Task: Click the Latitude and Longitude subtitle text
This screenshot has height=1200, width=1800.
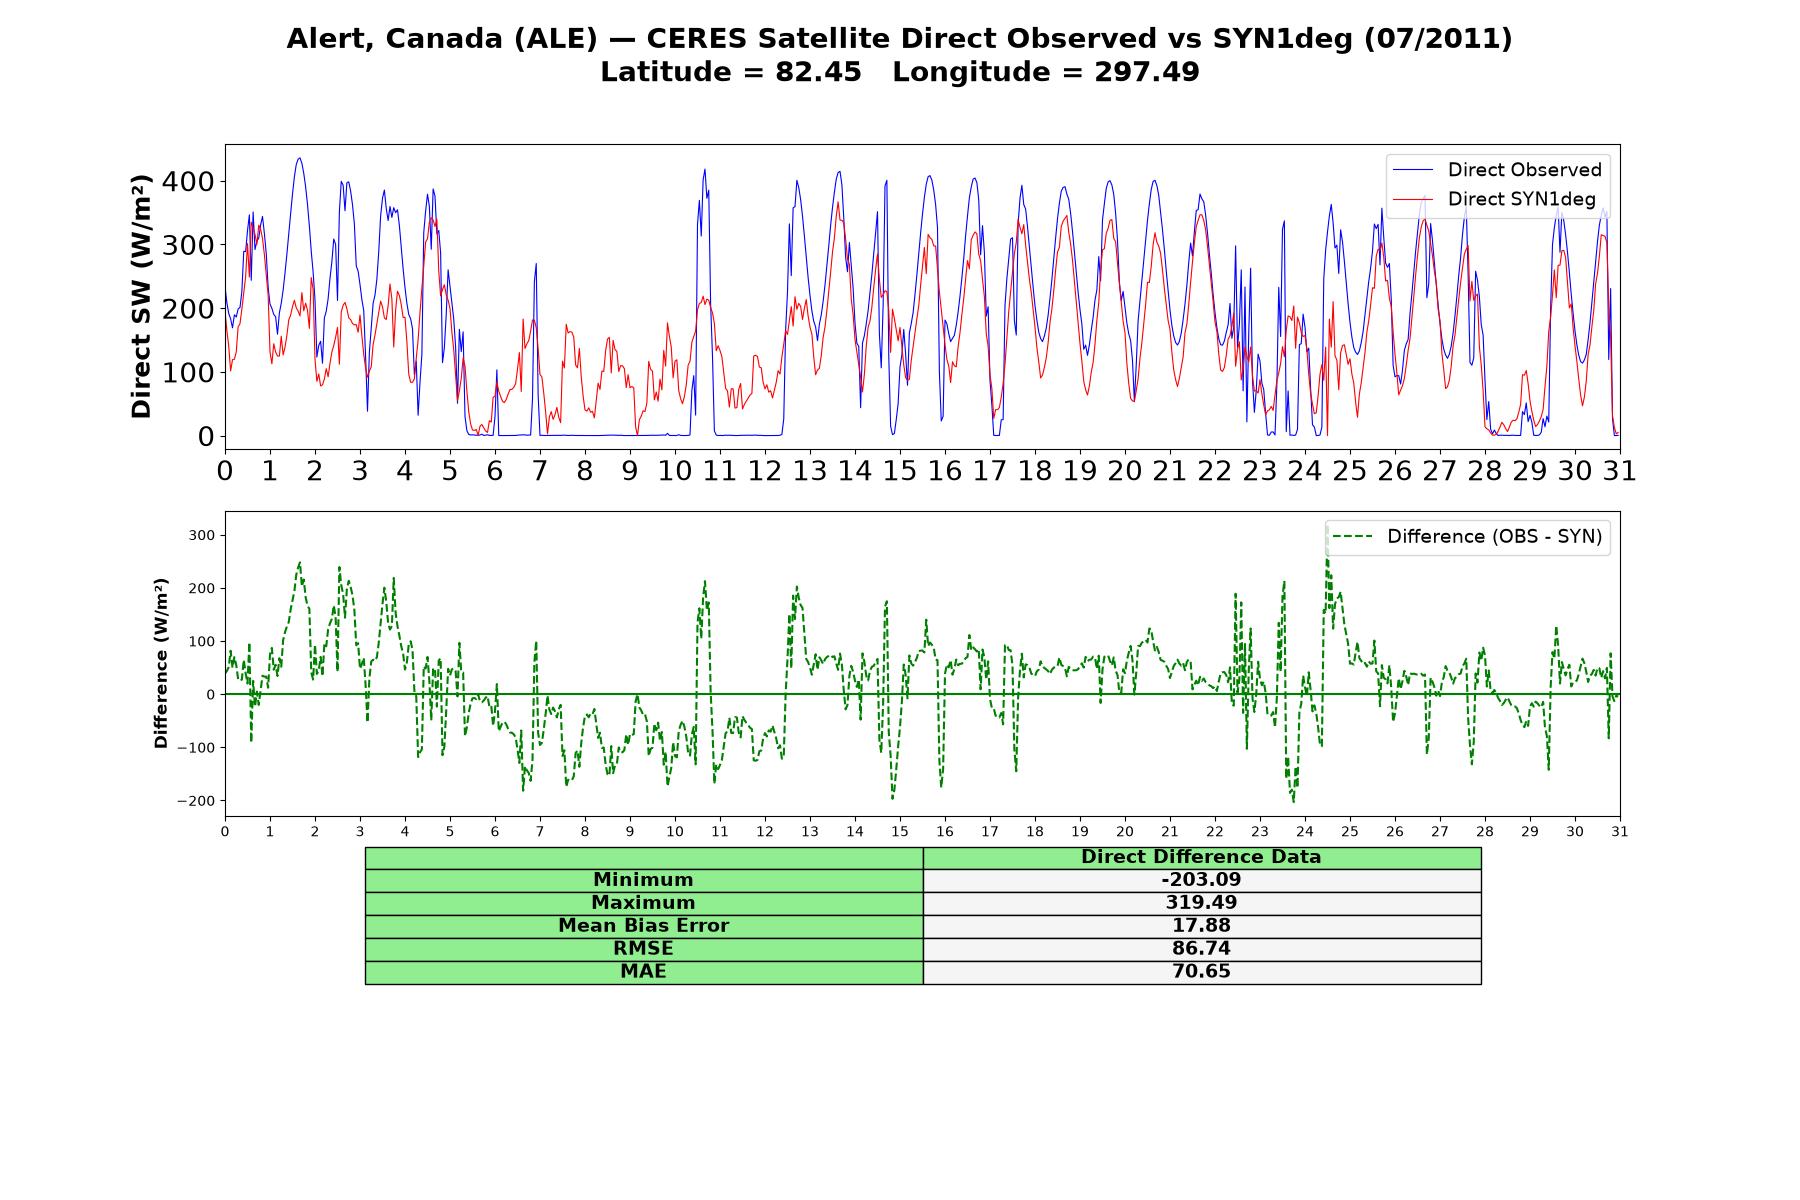Action: tap(899, 72)
